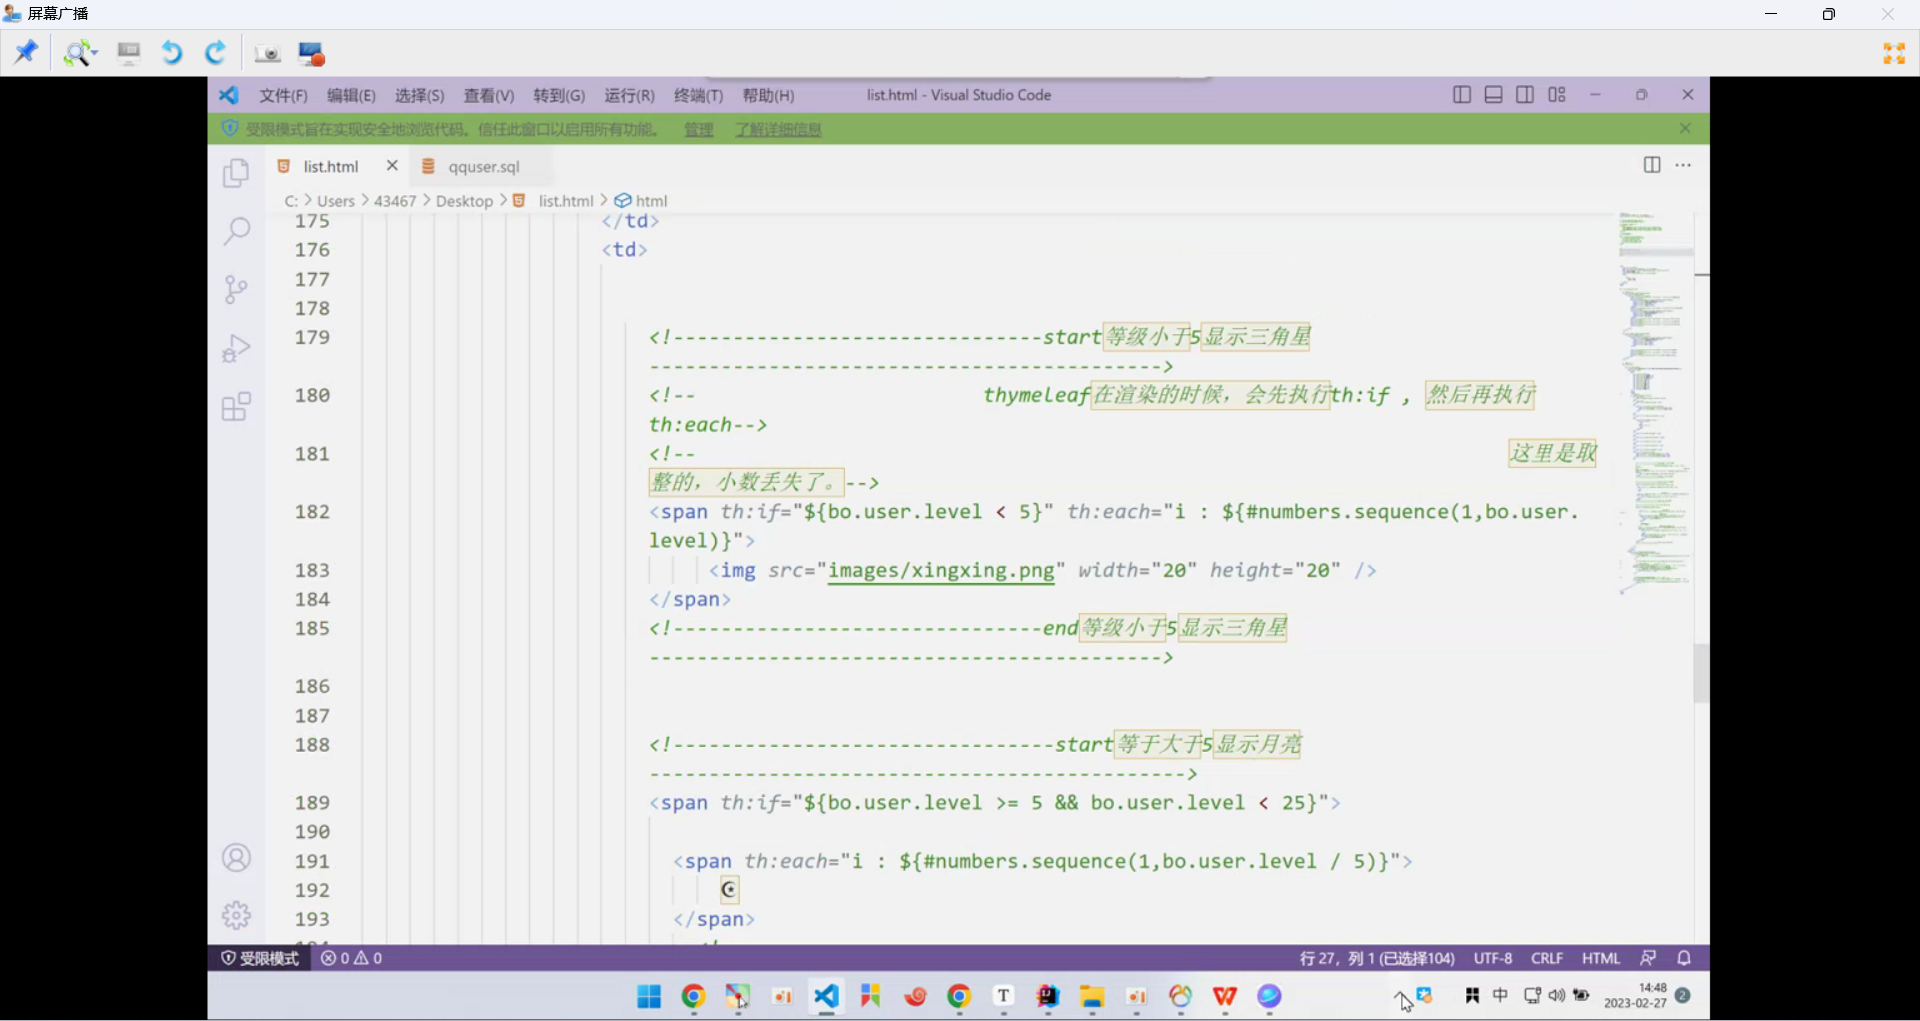Change UTF-8 encoding in status bar

coord(1492,958)
